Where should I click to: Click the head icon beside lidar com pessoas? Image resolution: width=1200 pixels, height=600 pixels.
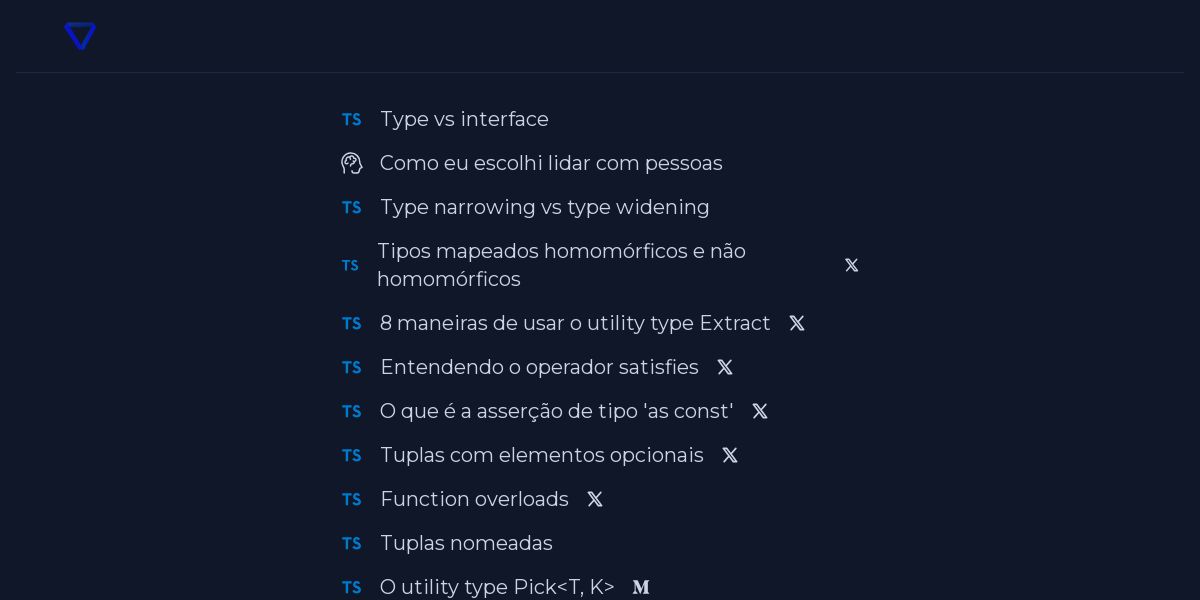(351, 163)
